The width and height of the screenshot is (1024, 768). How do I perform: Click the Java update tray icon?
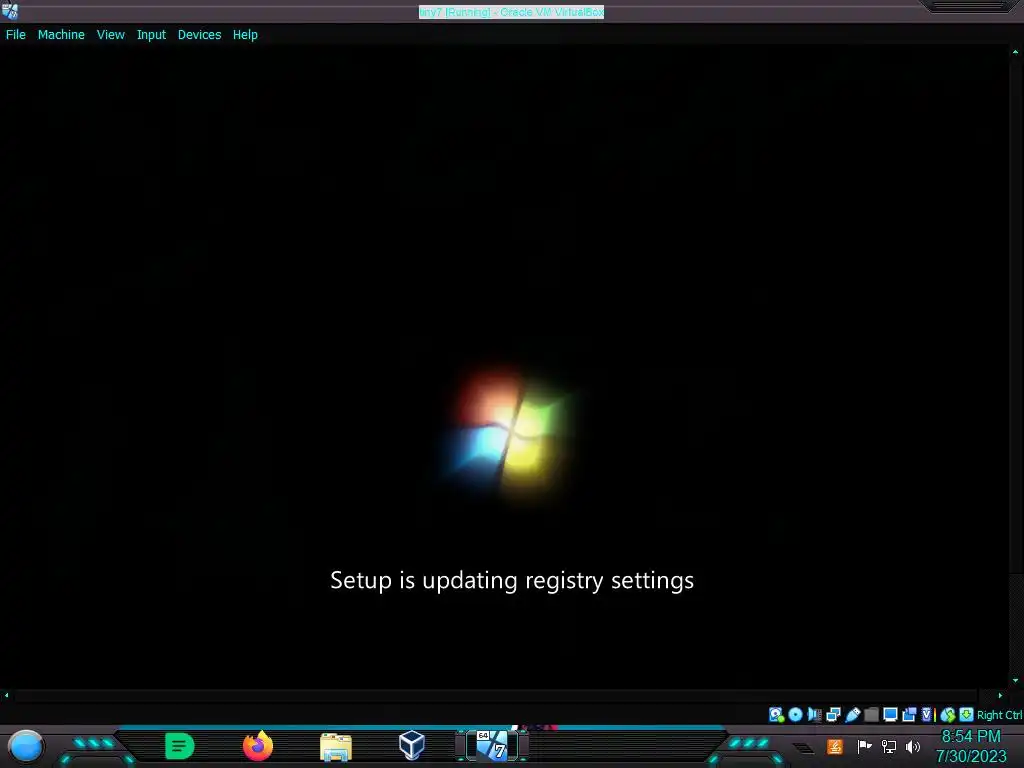(x=835, y=746)
